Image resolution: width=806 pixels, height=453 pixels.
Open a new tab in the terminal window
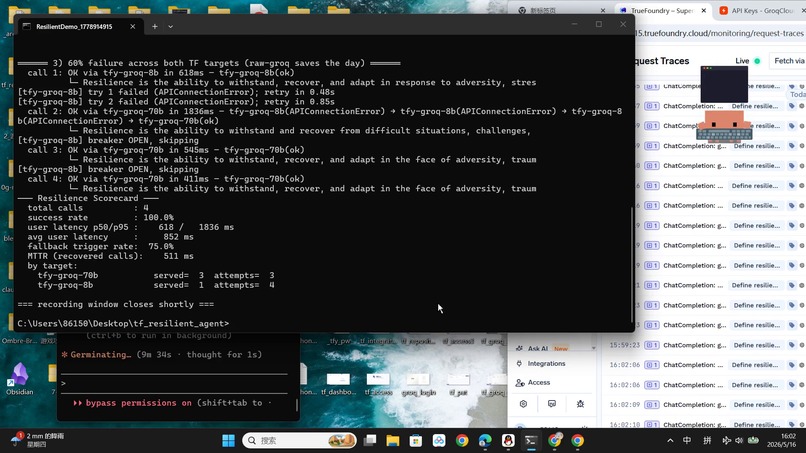tap(155, 26)
